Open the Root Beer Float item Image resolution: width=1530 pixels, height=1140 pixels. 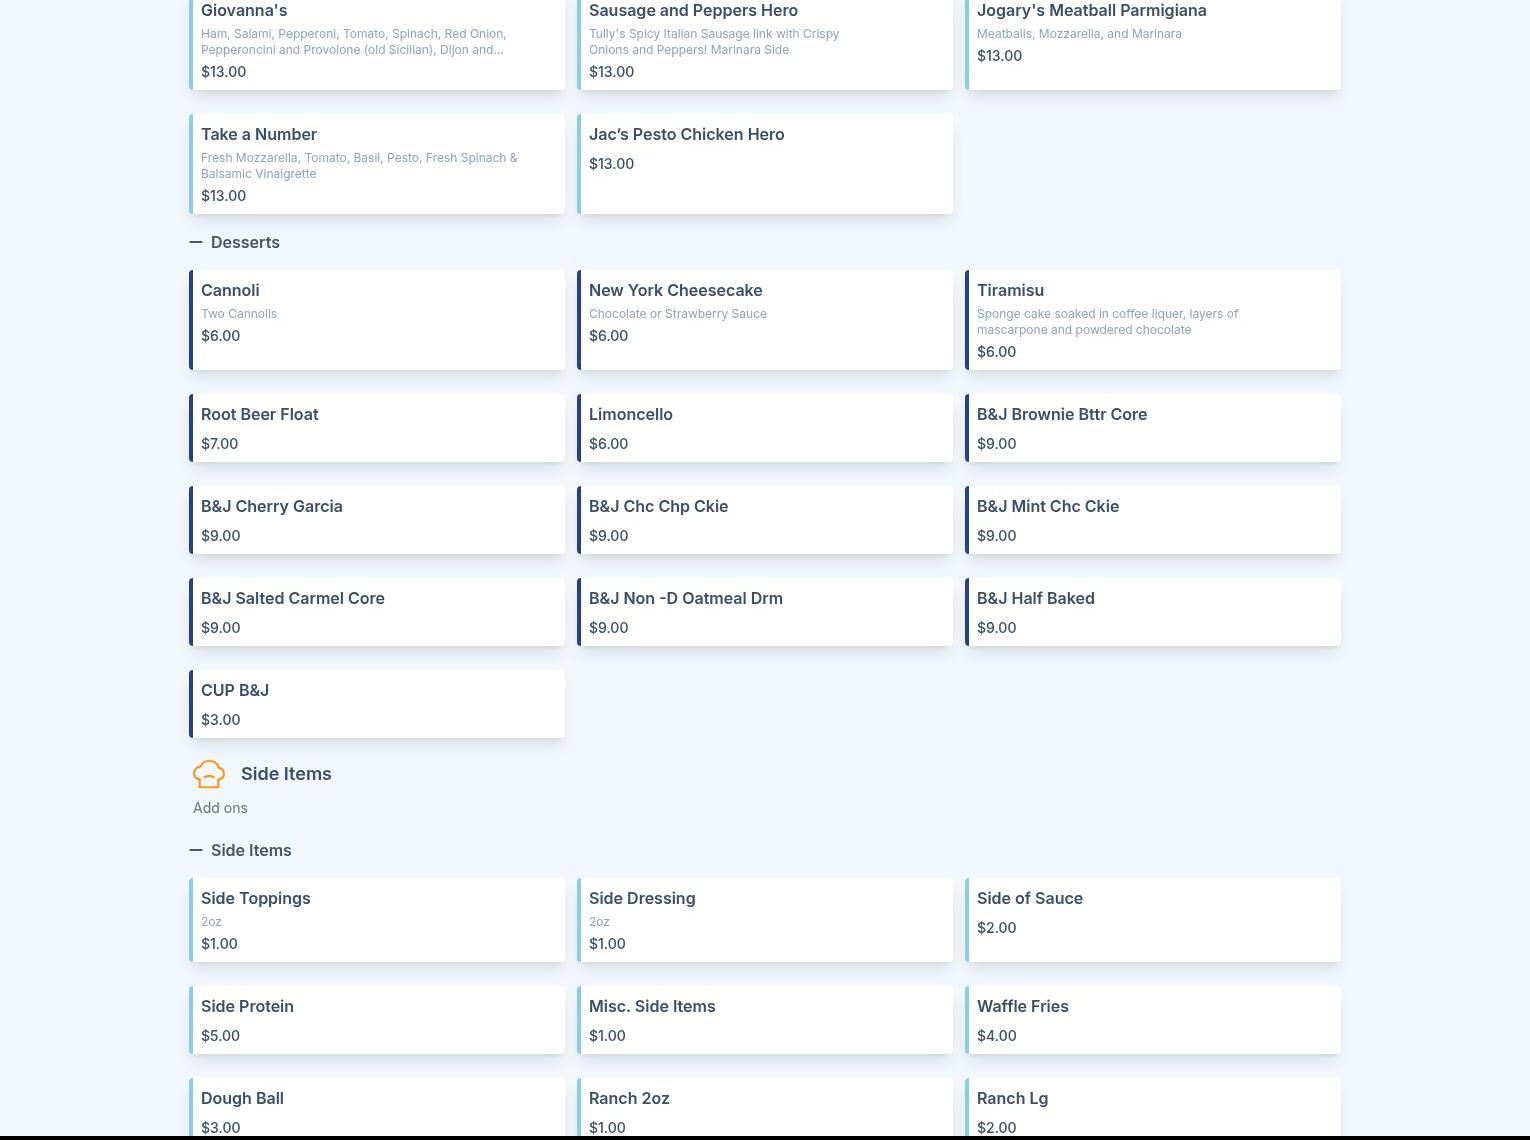pos(377,428)
